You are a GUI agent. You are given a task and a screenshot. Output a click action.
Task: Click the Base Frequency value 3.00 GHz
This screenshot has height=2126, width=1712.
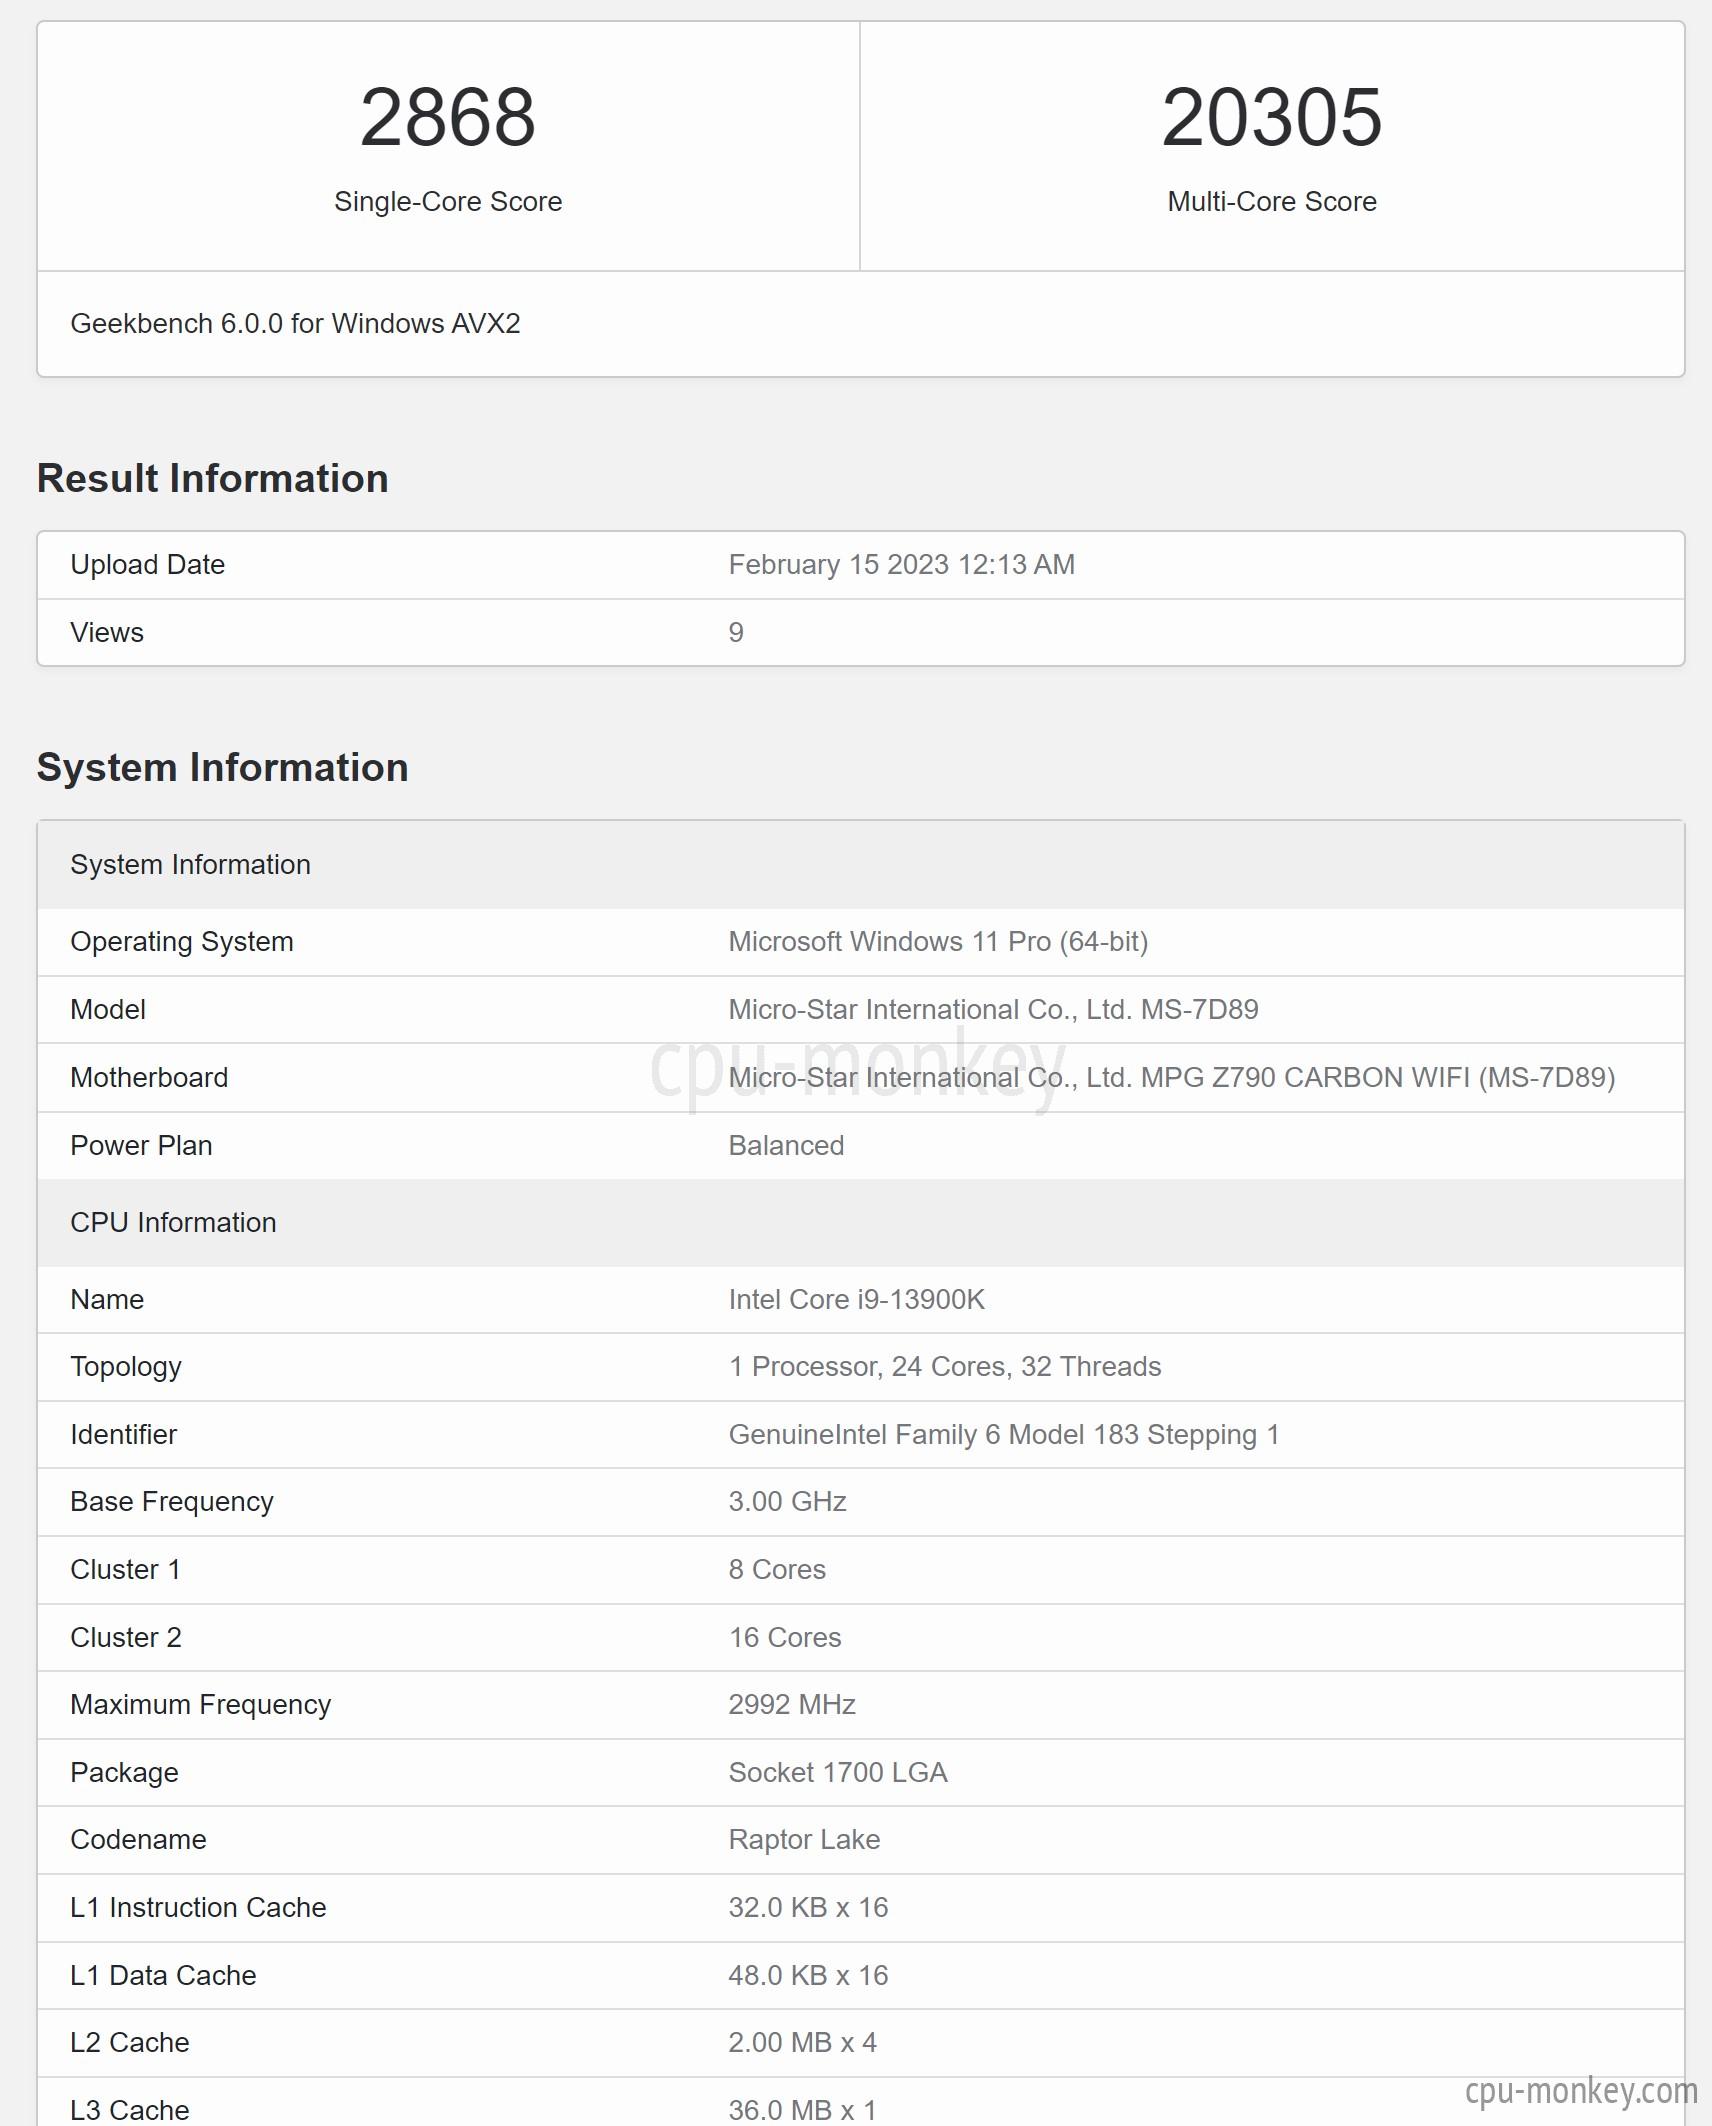(x=787, y=1502)
